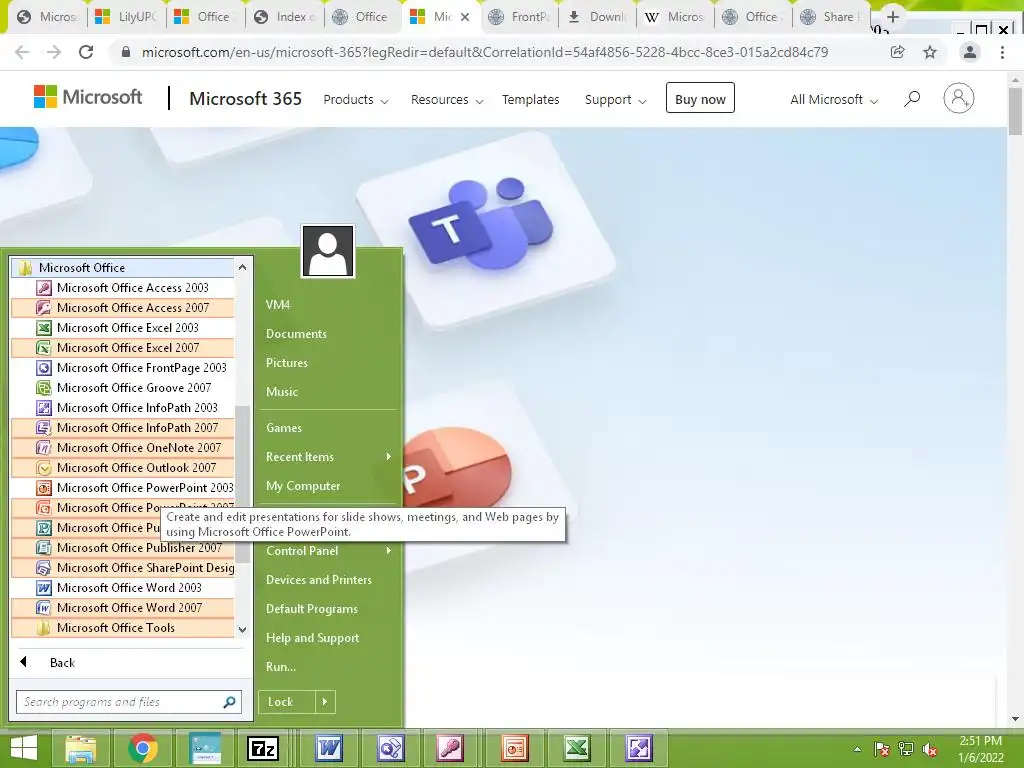Screen dimensions: 1024x768
Task: Click the Start button on taskbar
Action: click(24, 748)
